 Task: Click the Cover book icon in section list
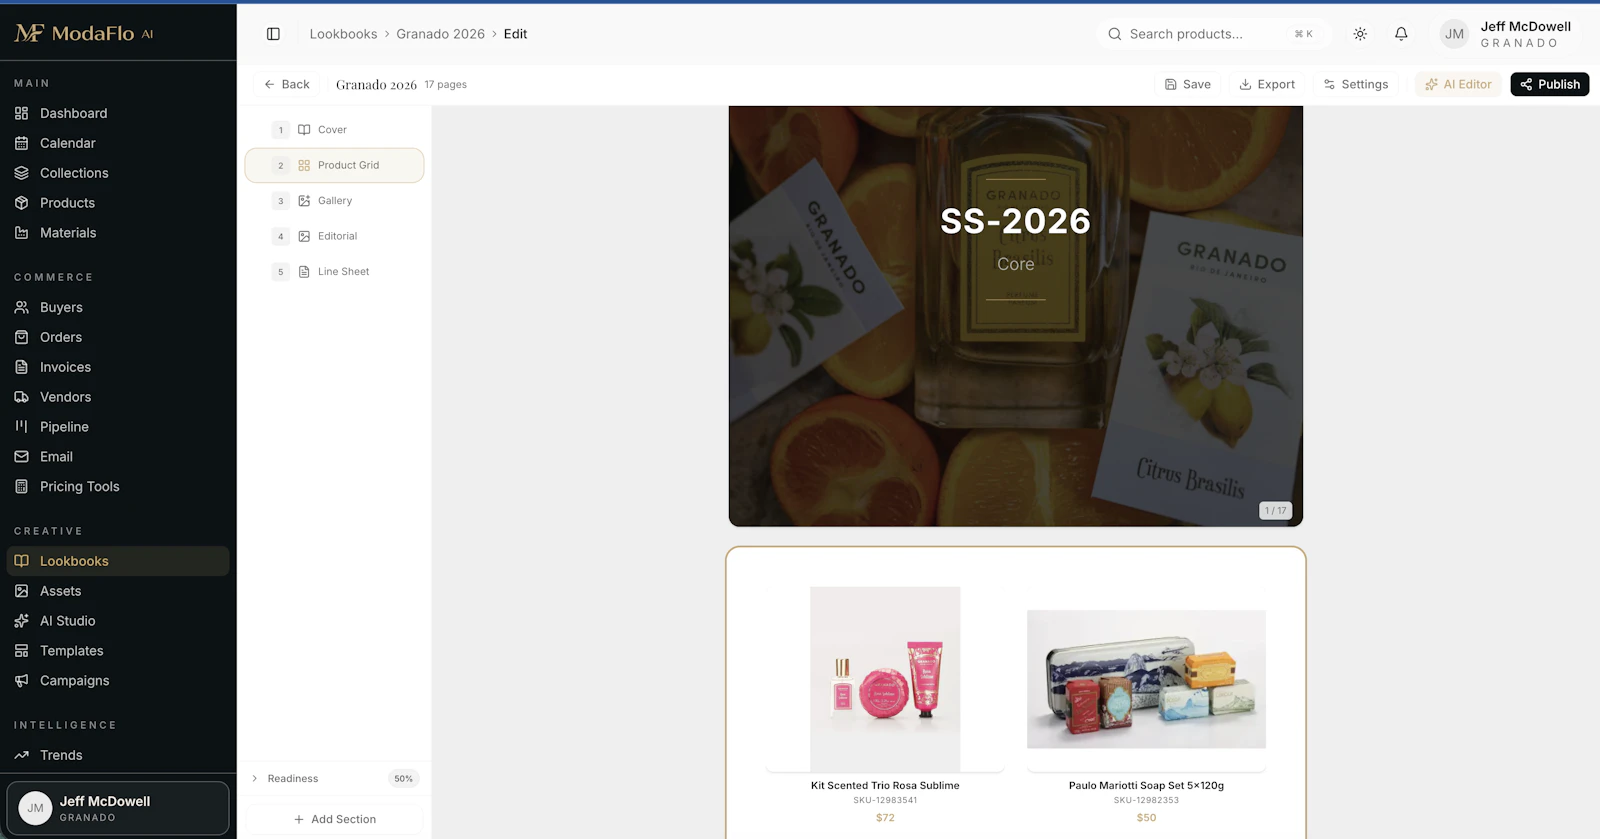304,130
